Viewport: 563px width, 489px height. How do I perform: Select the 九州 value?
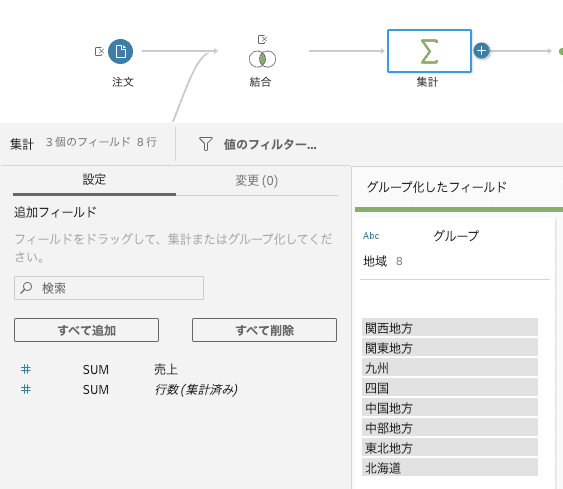pyautogui.click(x=450, y=368)
